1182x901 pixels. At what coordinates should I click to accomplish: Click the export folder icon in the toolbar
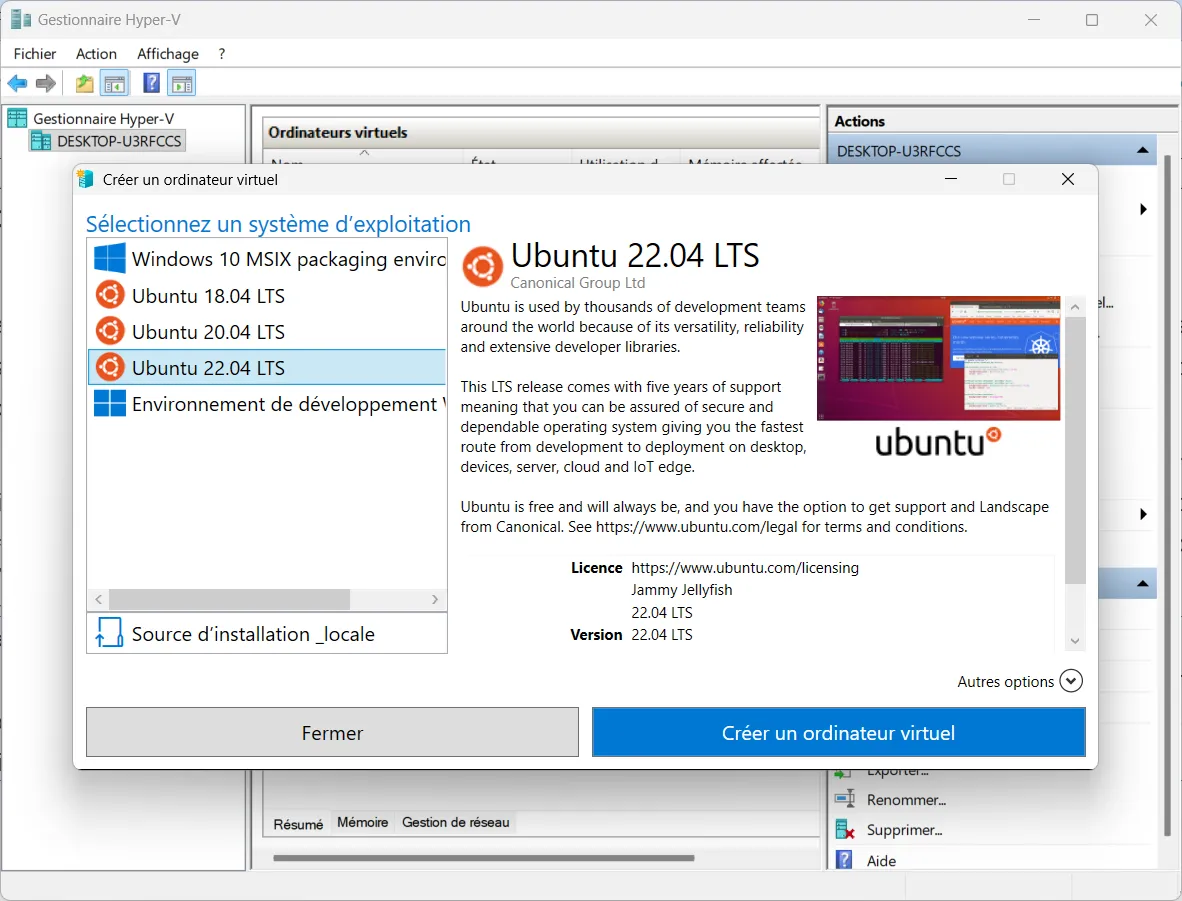tap(84, 83)
